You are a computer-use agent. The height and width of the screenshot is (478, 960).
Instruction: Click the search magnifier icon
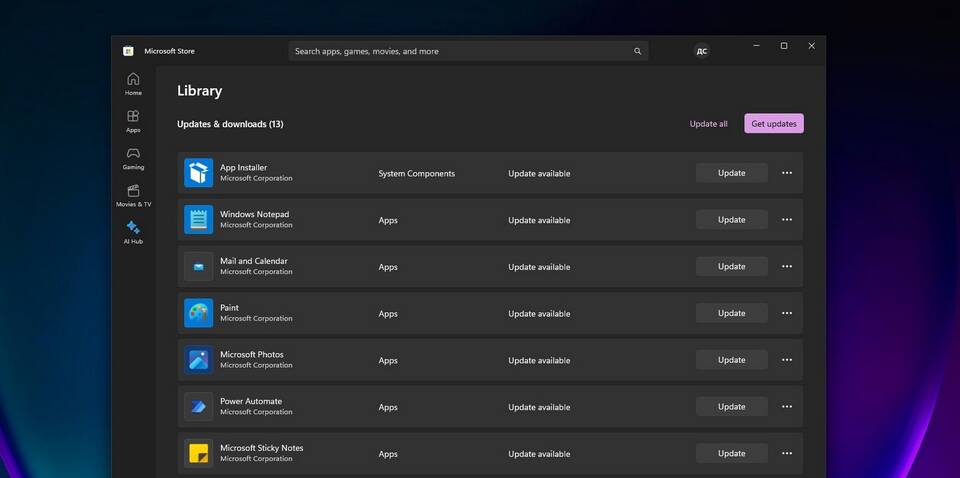tap(637, 51)
